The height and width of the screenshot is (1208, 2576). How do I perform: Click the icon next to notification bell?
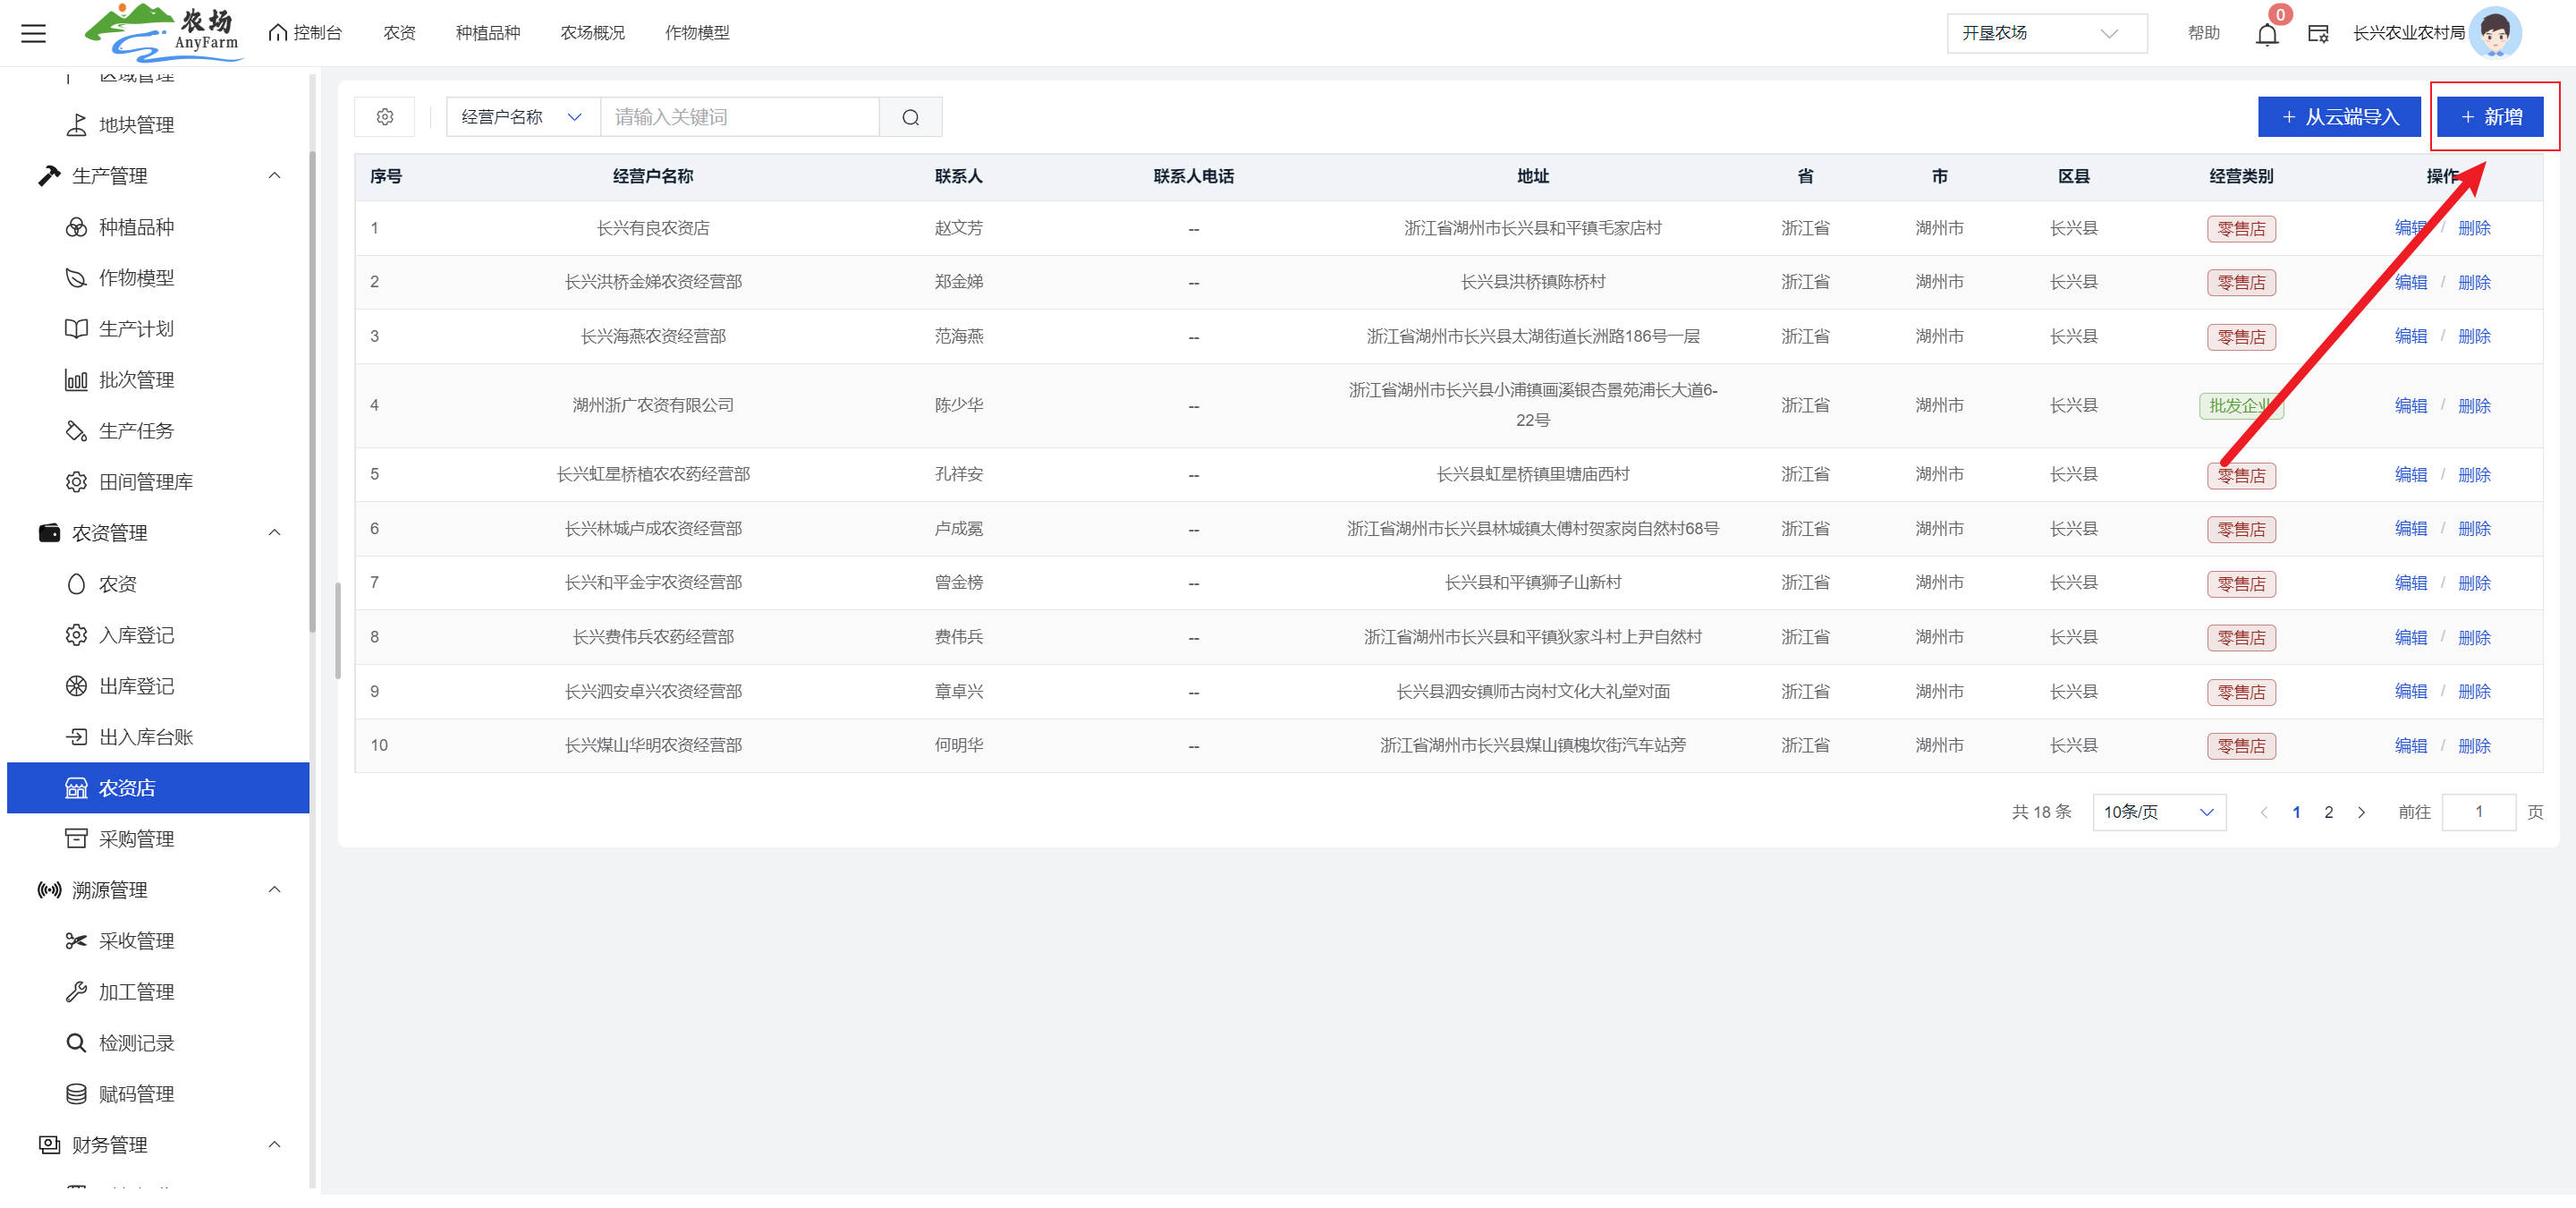[2317, 34]
